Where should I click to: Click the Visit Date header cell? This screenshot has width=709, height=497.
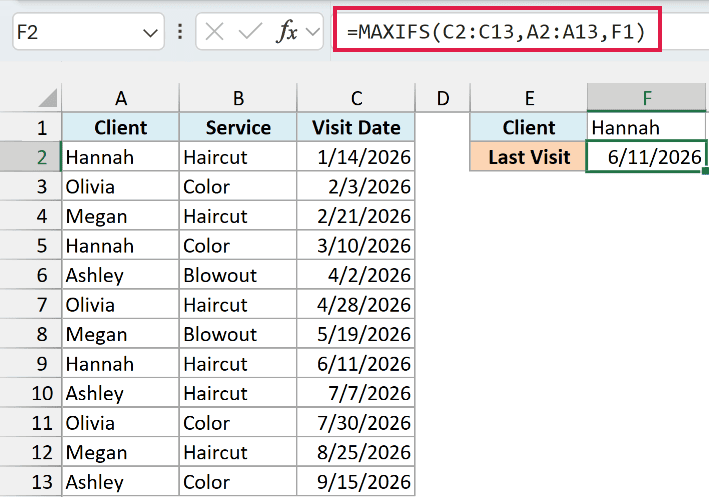point(356,128)
